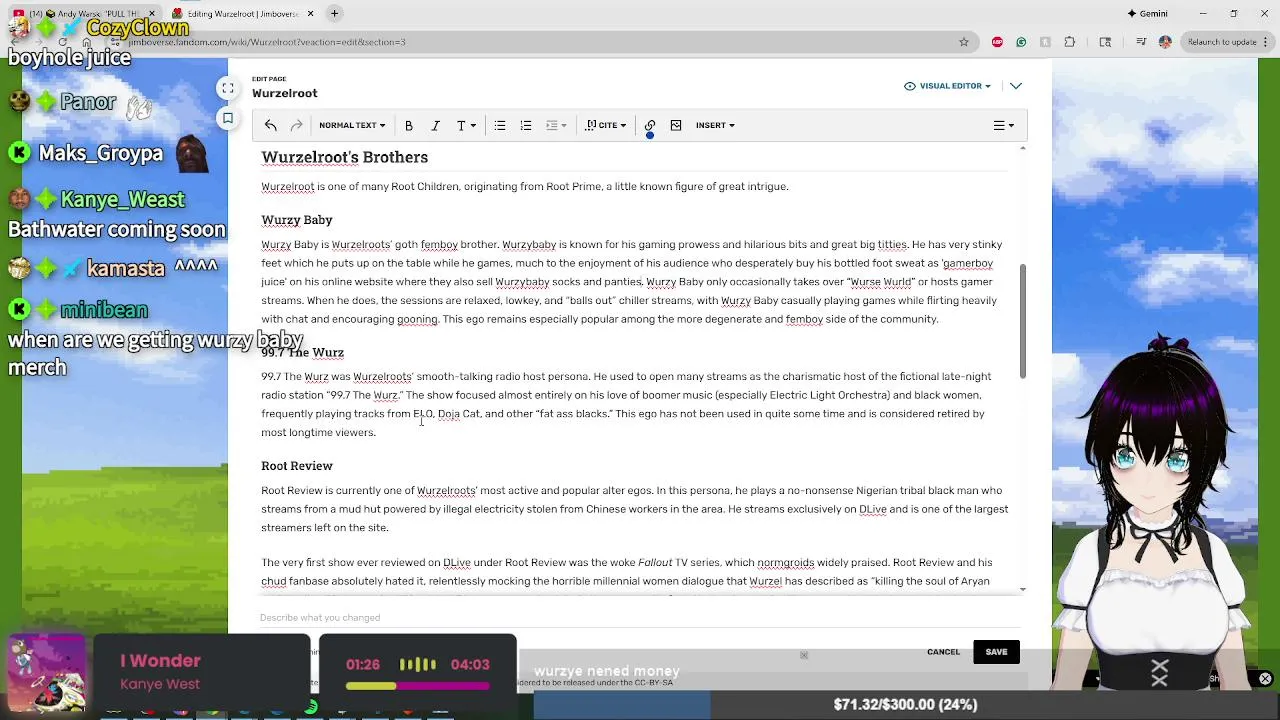Click the Wurzelroot page title

tap(285, 93)
